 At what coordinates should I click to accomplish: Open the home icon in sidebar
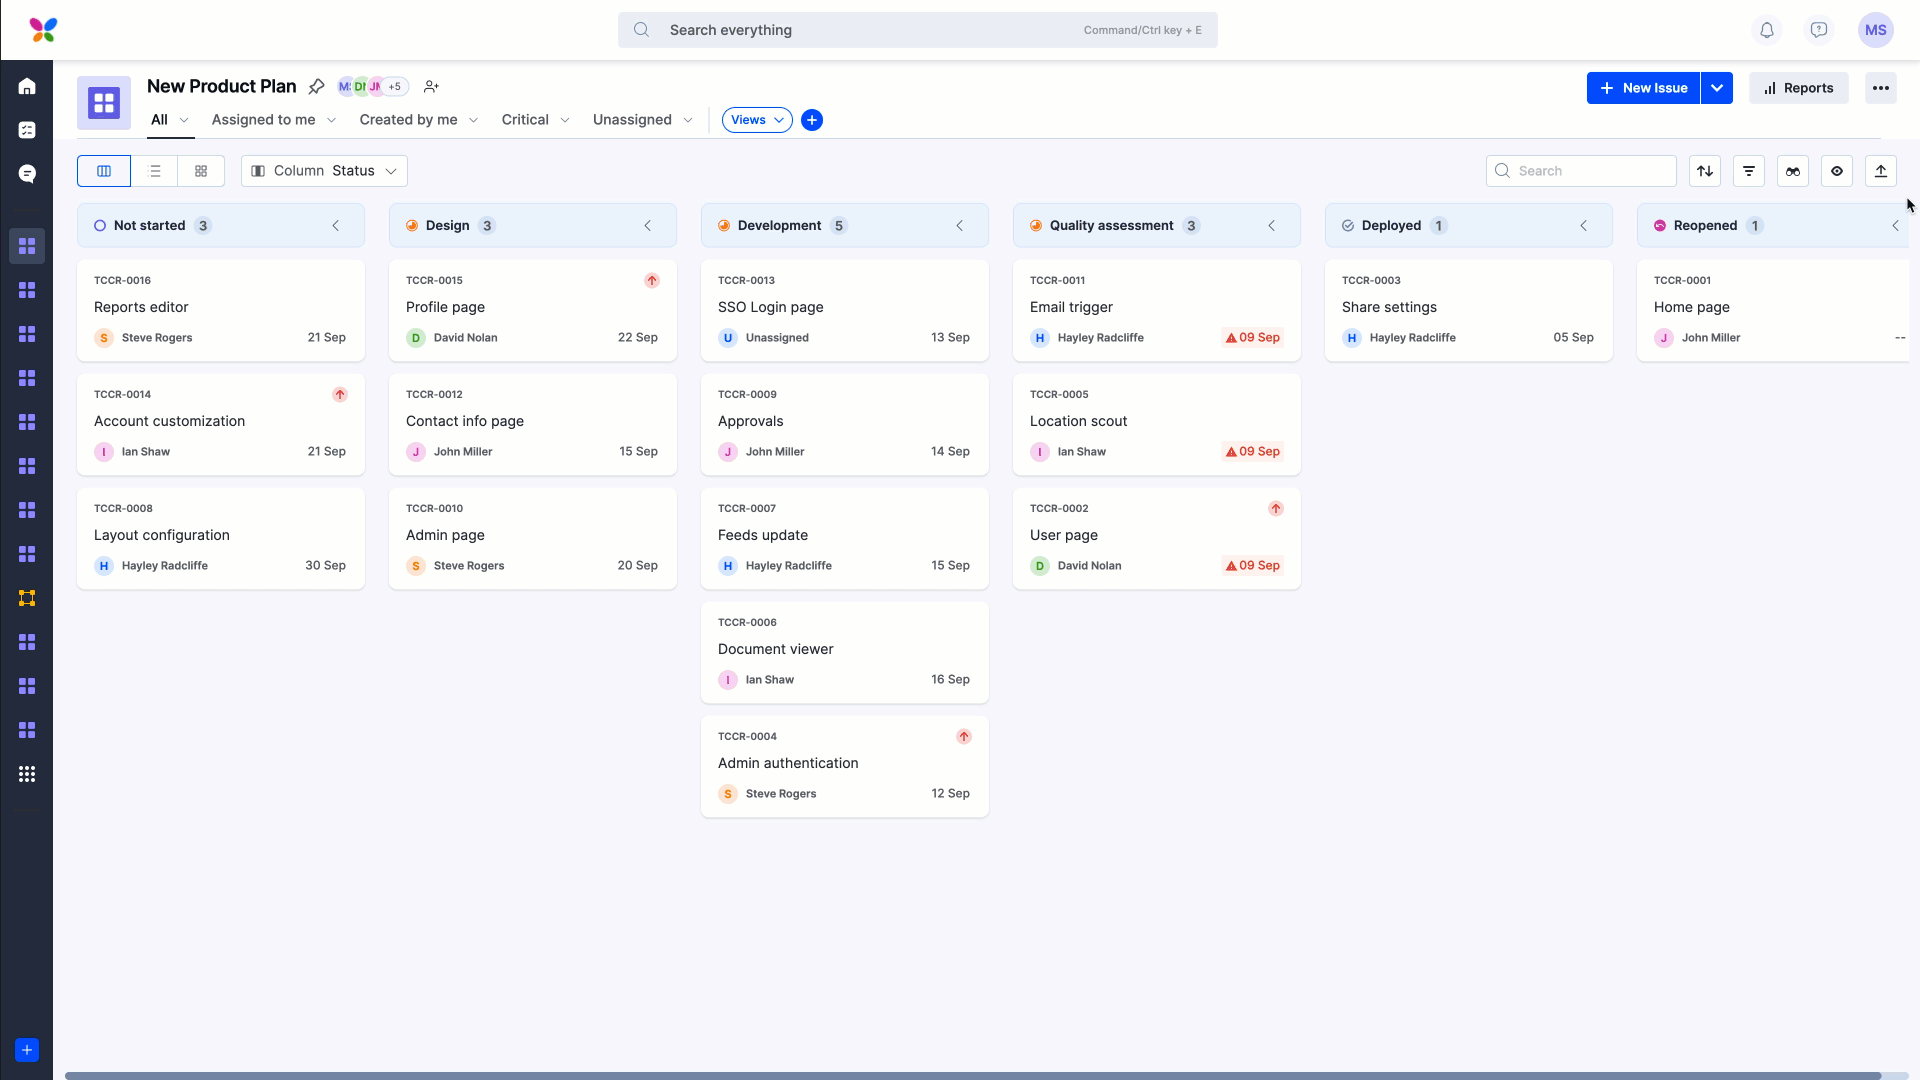tap(27, 87)
